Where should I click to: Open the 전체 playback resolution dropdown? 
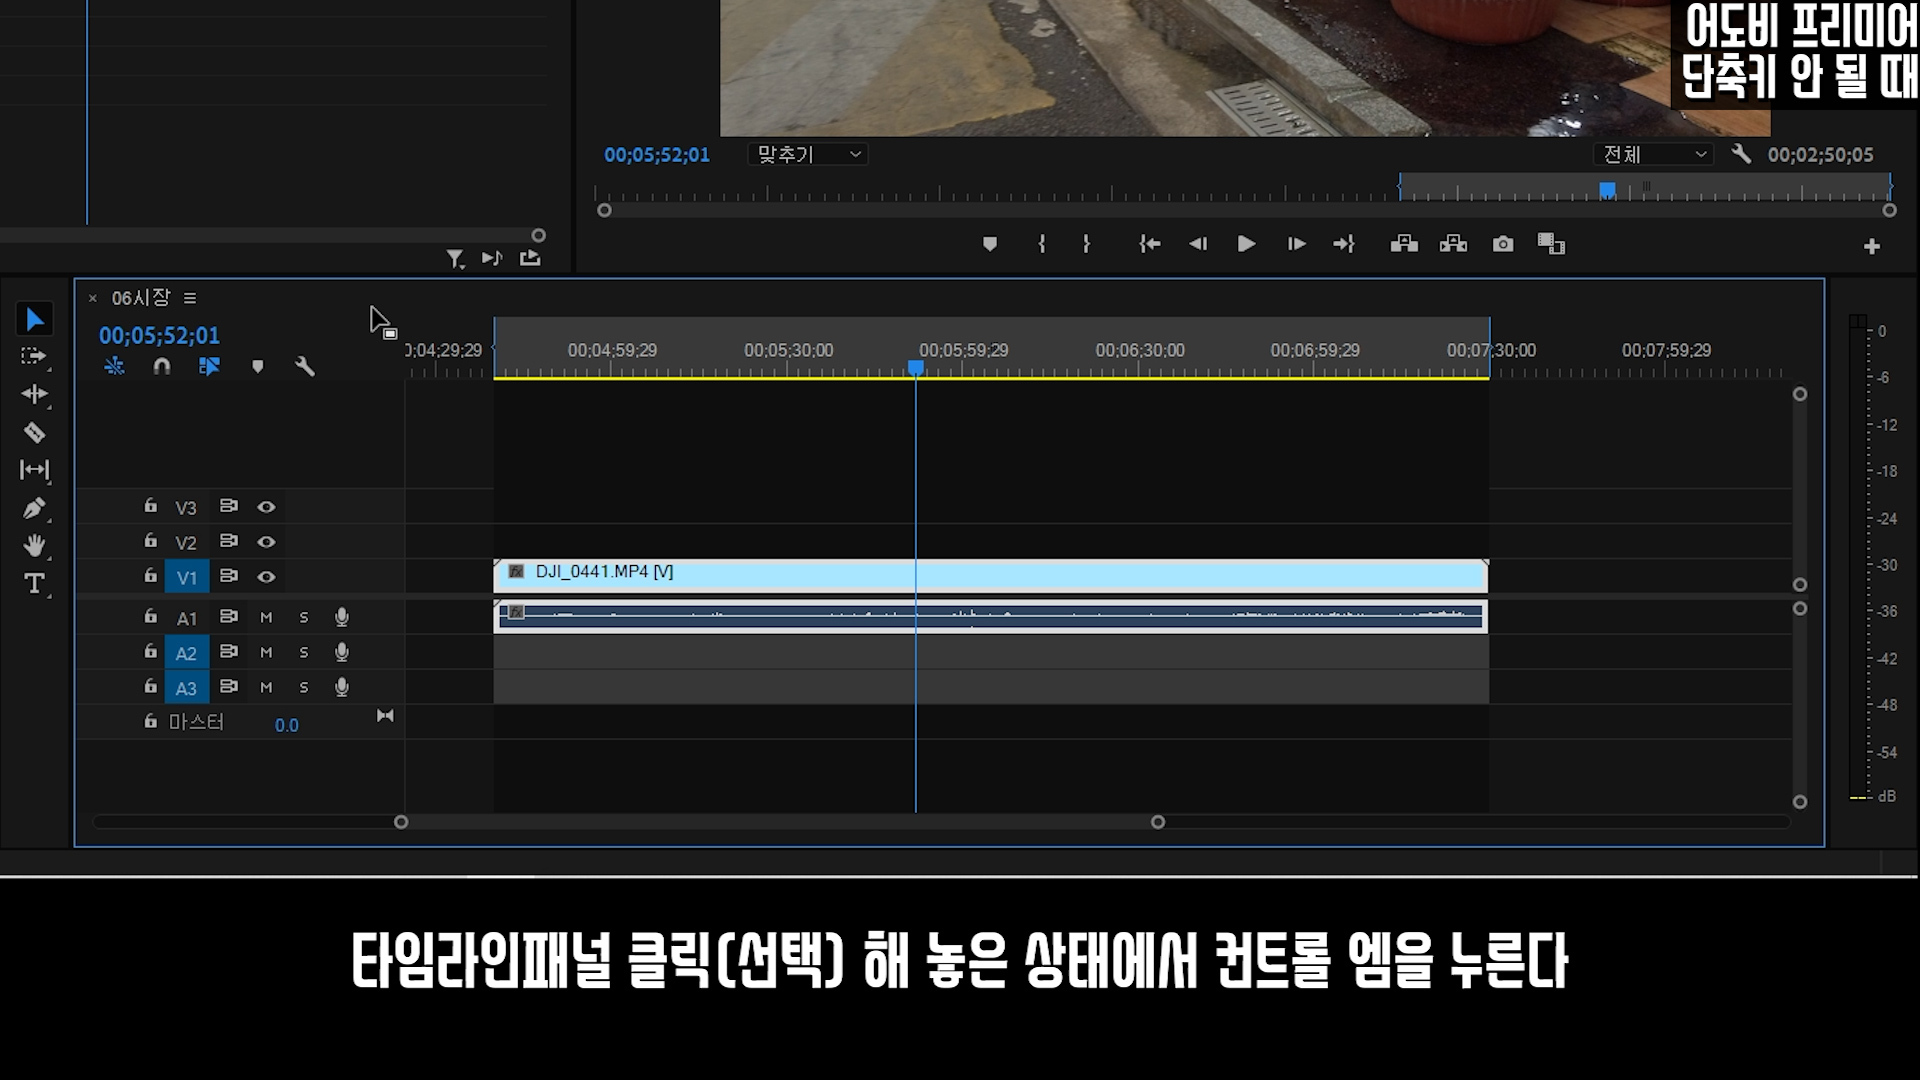(x=1653, y=155)
